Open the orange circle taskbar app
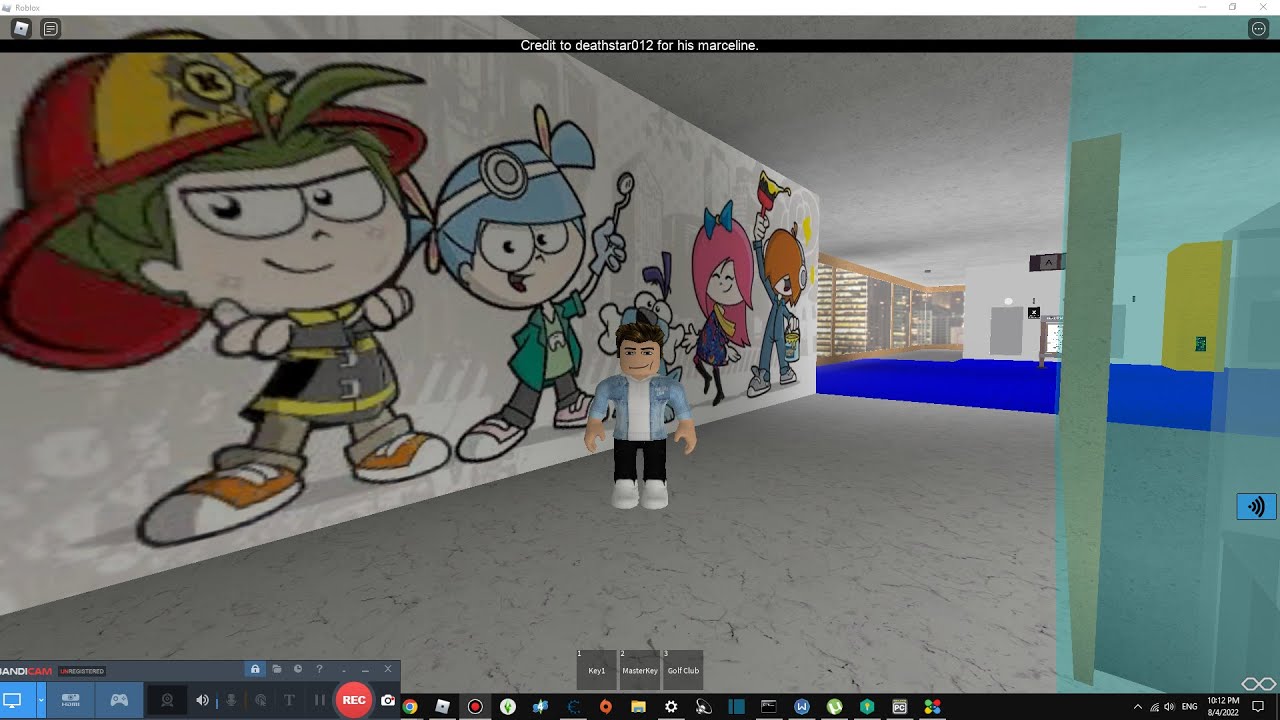 (x=605, y=706)
